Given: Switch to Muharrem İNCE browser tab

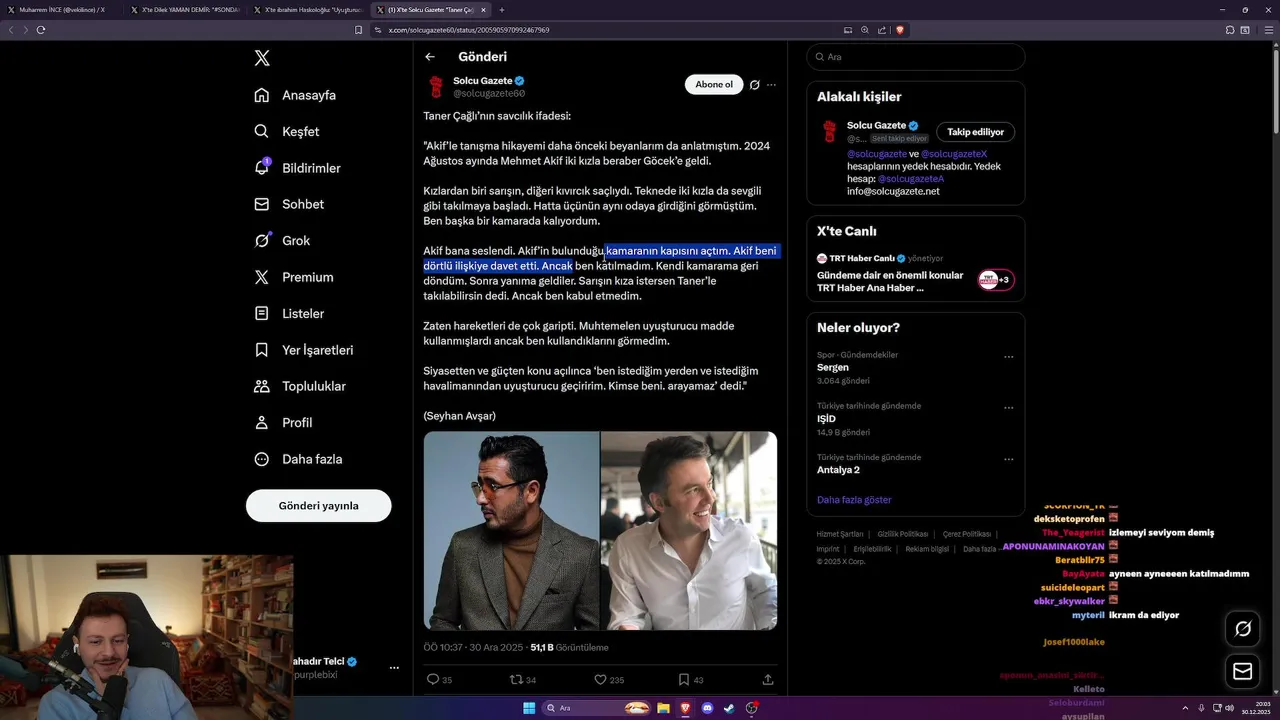Looking at the screenshot, I should [x=62, y=10].
